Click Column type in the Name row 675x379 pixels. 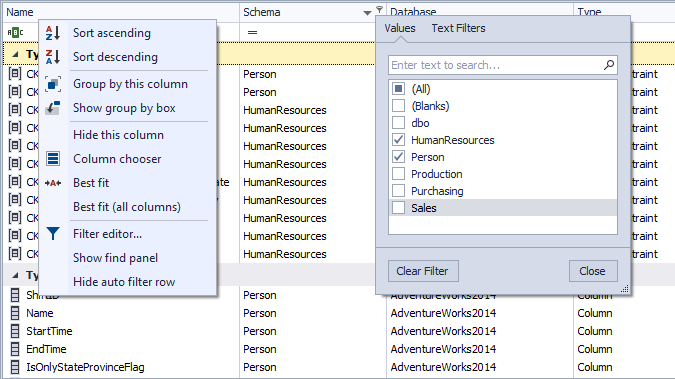coord(594,313)
